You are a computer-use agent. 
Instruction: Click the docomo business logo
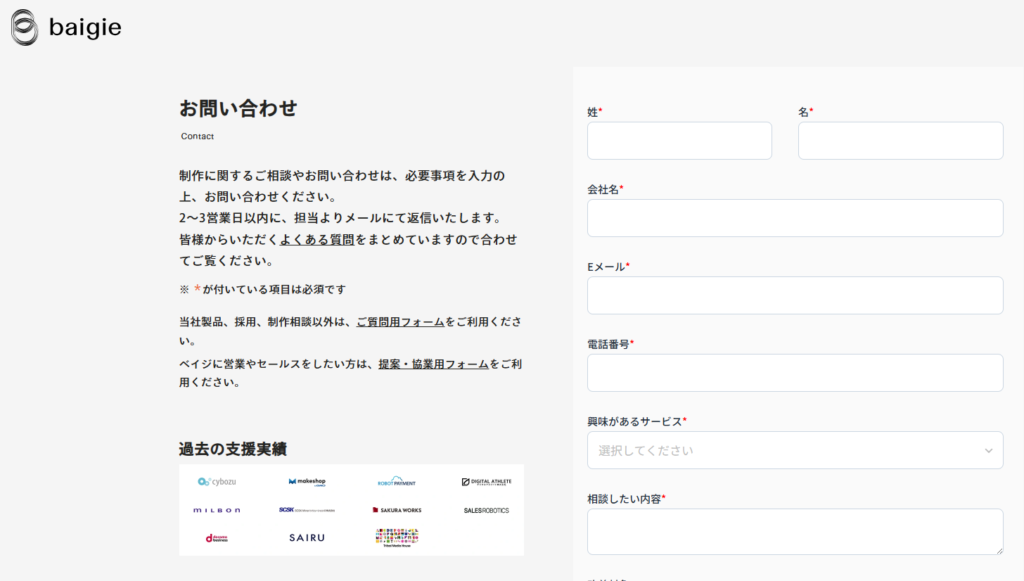(x=217, y=538)
